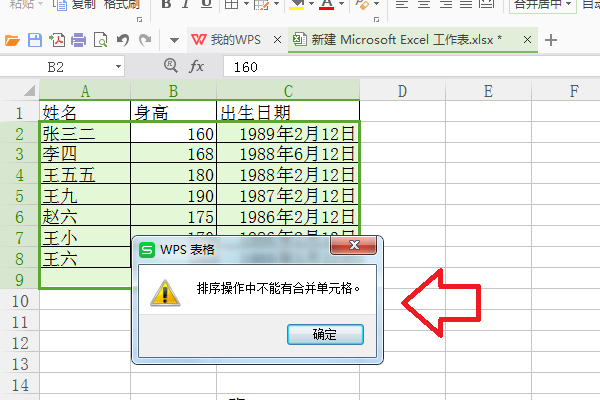The height and width of the screenshot is (400, 600).
Task: Select row 10 header
Action: pos(20,301)
